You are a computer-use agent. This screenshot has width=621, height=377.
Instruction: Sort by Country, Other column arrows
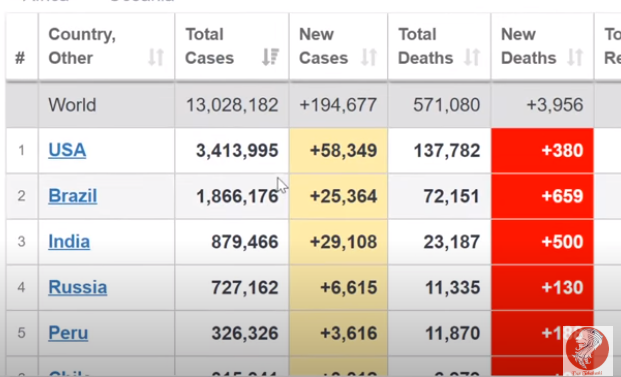[156, 57]
